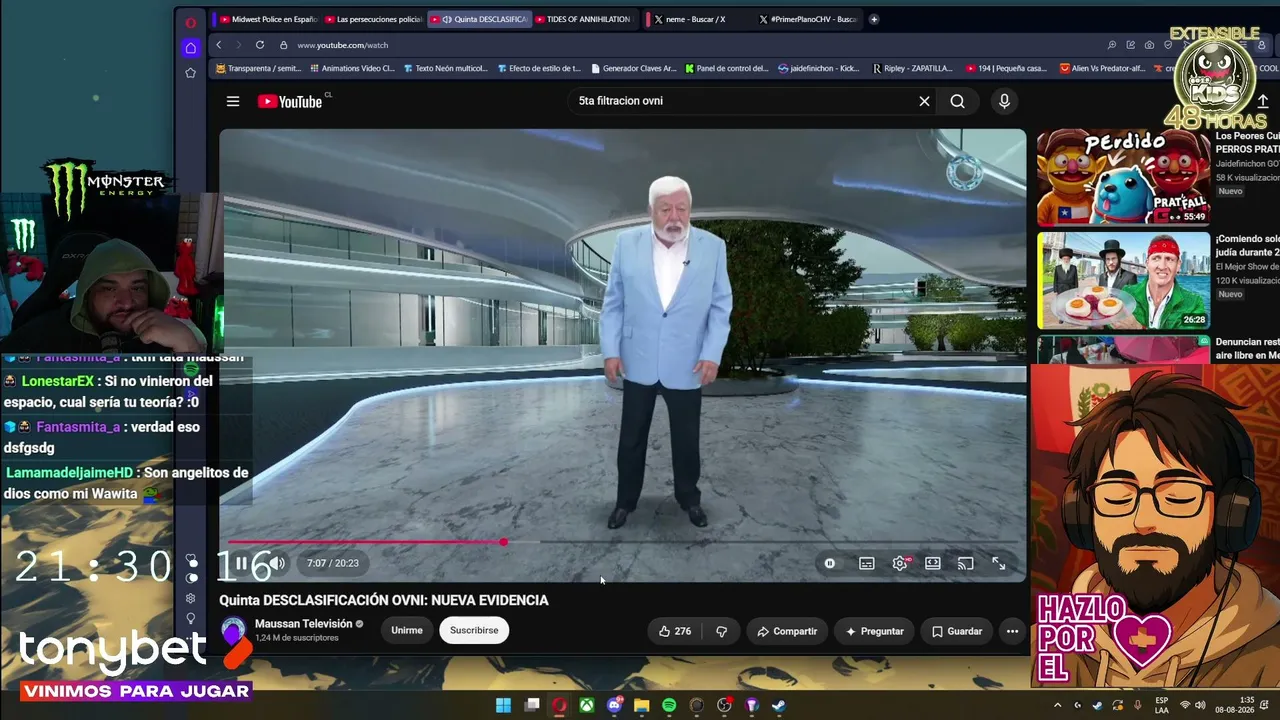Go back with the browser back arrow

pos(219,45)
